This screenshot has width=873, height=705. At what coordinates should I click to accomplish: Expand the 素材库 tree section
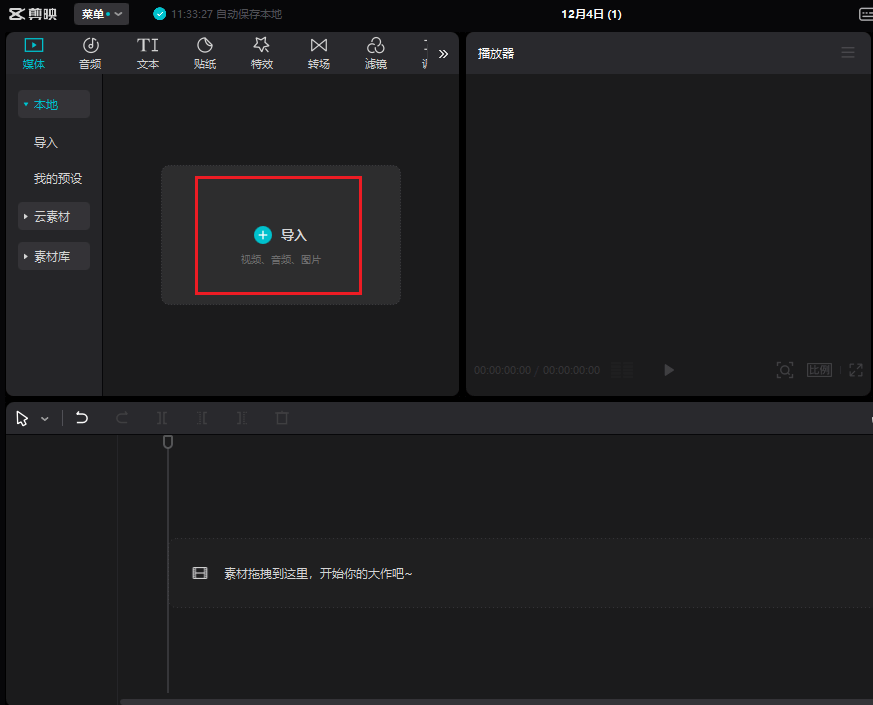[x=54, y=256]
